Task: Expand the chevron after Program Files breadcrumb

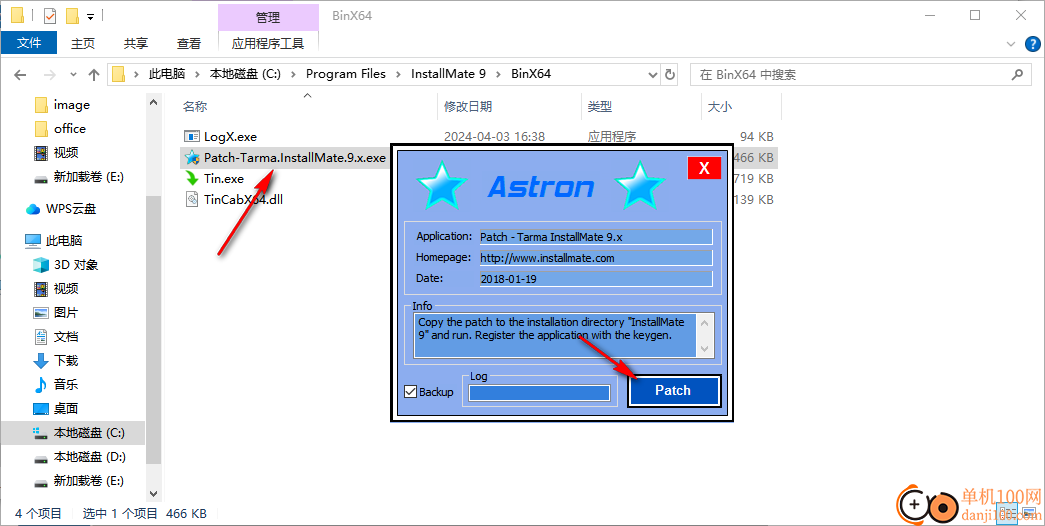Action: pos(399,74)
